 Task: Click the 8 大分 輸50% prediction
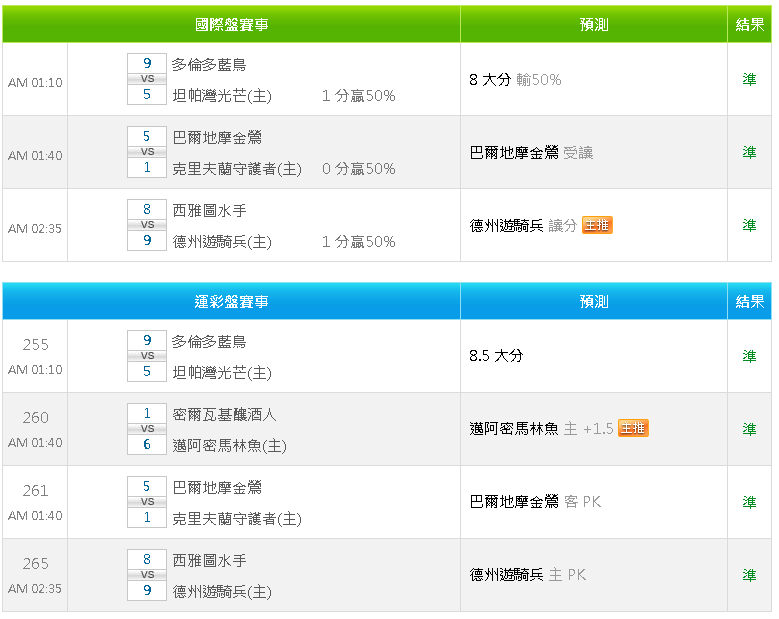pos(515,79)
